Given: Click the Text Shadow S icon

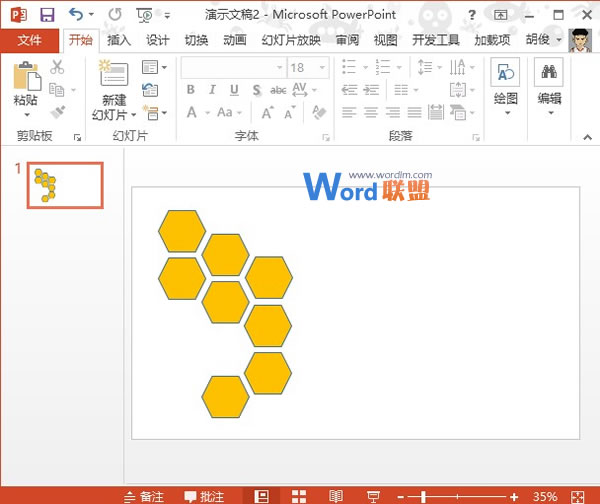Looking at the screenshot, I should [257, 90].
